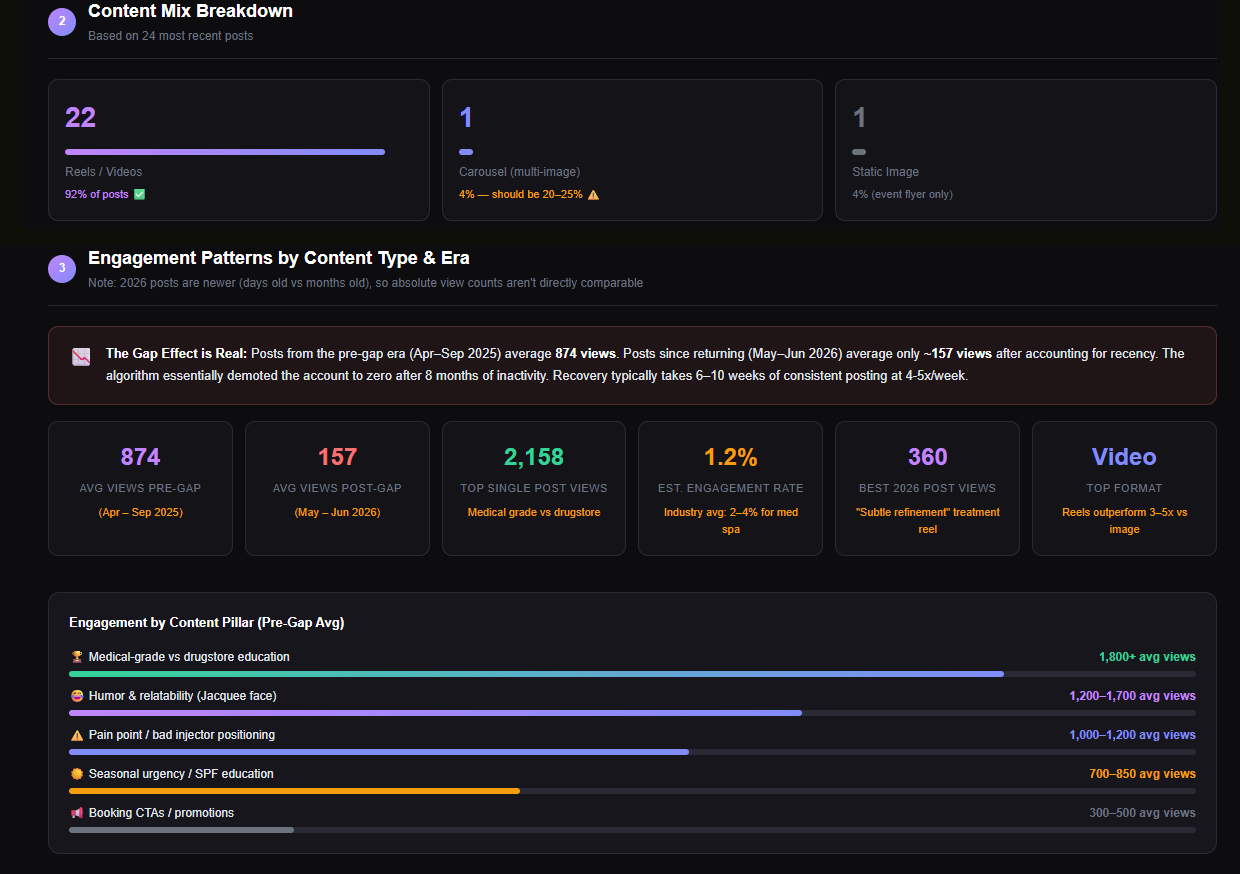This screenshot has width=1240, height=874.
Task: Click the '157' avg views post-gap value
Action: pos(337,457)
